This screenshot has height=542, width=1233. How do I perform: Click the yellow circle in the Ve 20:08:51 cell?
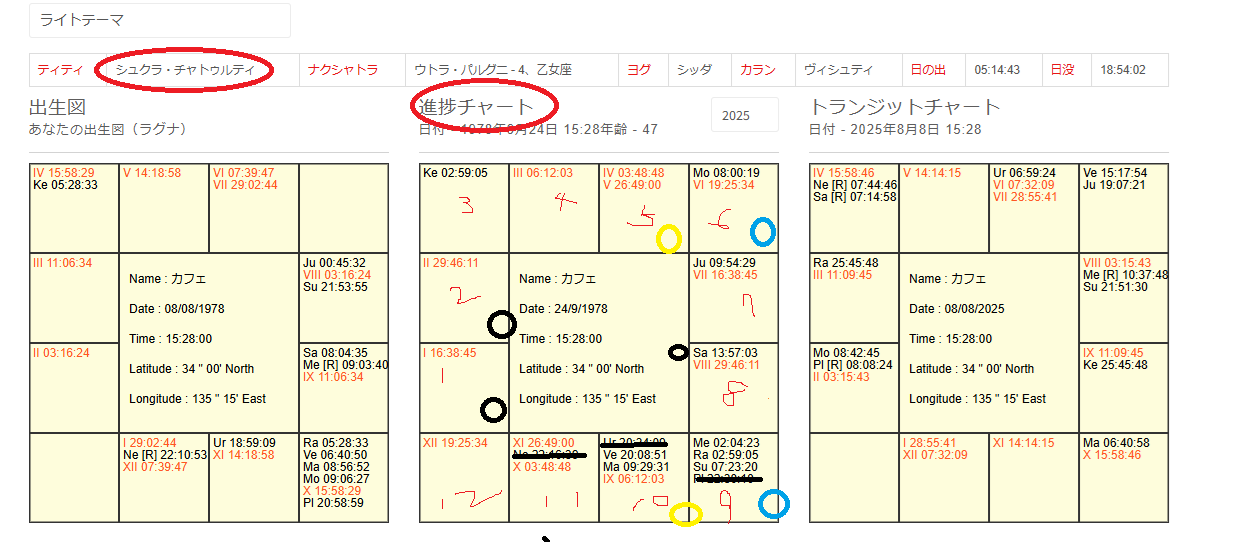pos(685,514)
